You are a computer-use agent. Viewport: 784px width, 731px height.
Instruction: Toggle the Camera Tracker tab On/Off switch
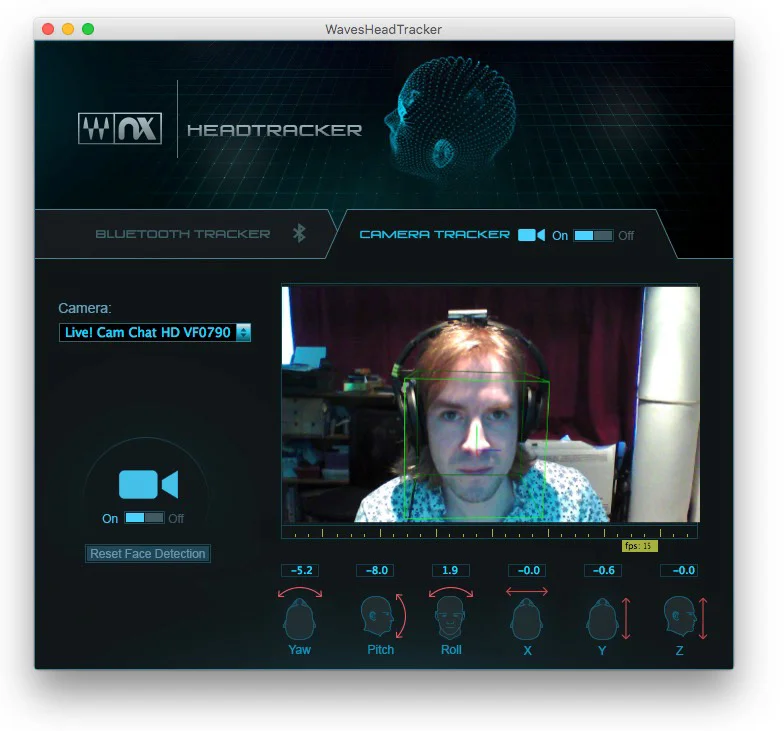click(593, 236)
